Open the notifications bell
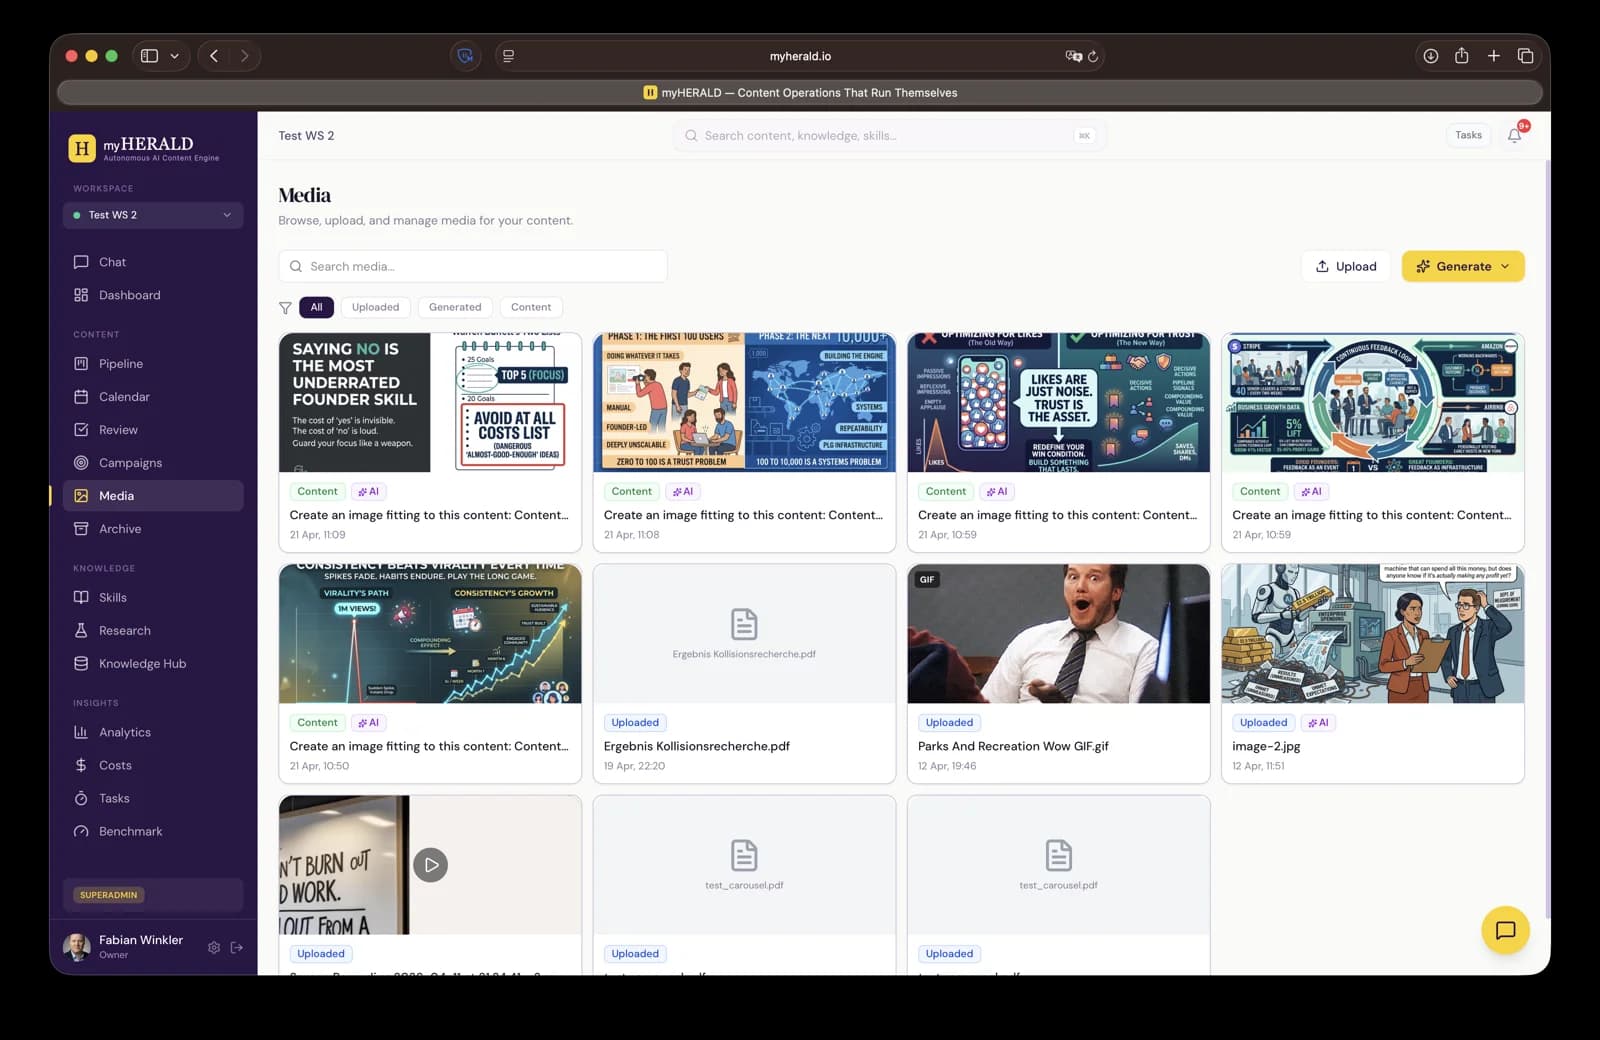This screenshot has height=1040, width=1600. coord(1515,135)
